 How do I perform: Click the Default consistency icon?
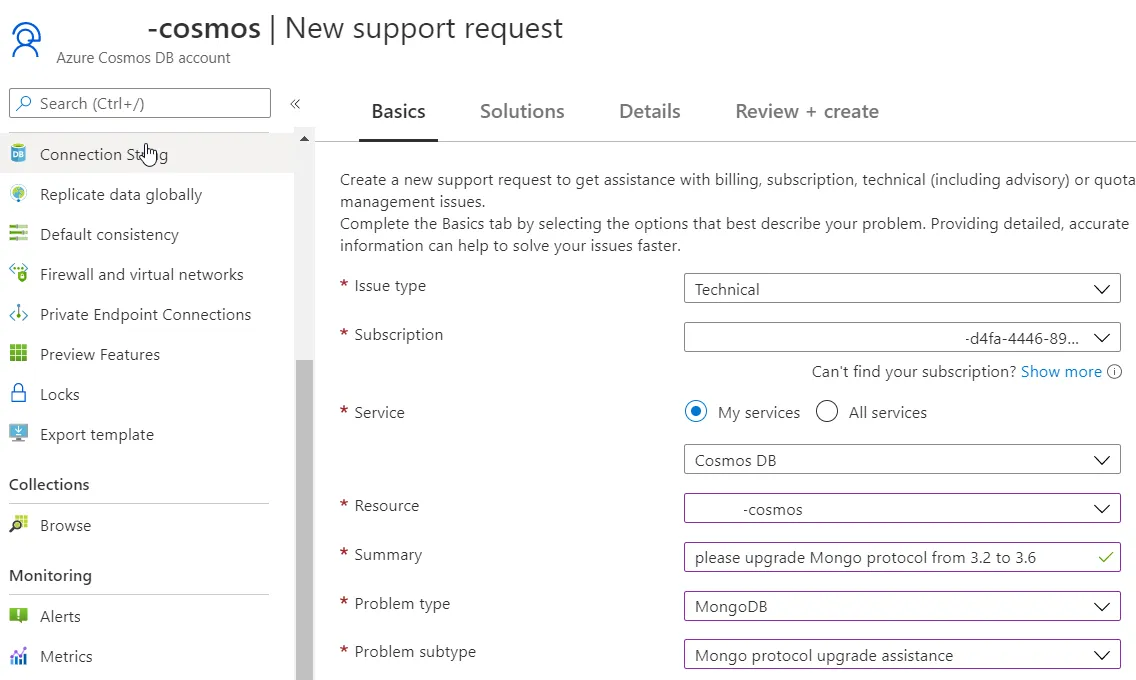[18, 234]
